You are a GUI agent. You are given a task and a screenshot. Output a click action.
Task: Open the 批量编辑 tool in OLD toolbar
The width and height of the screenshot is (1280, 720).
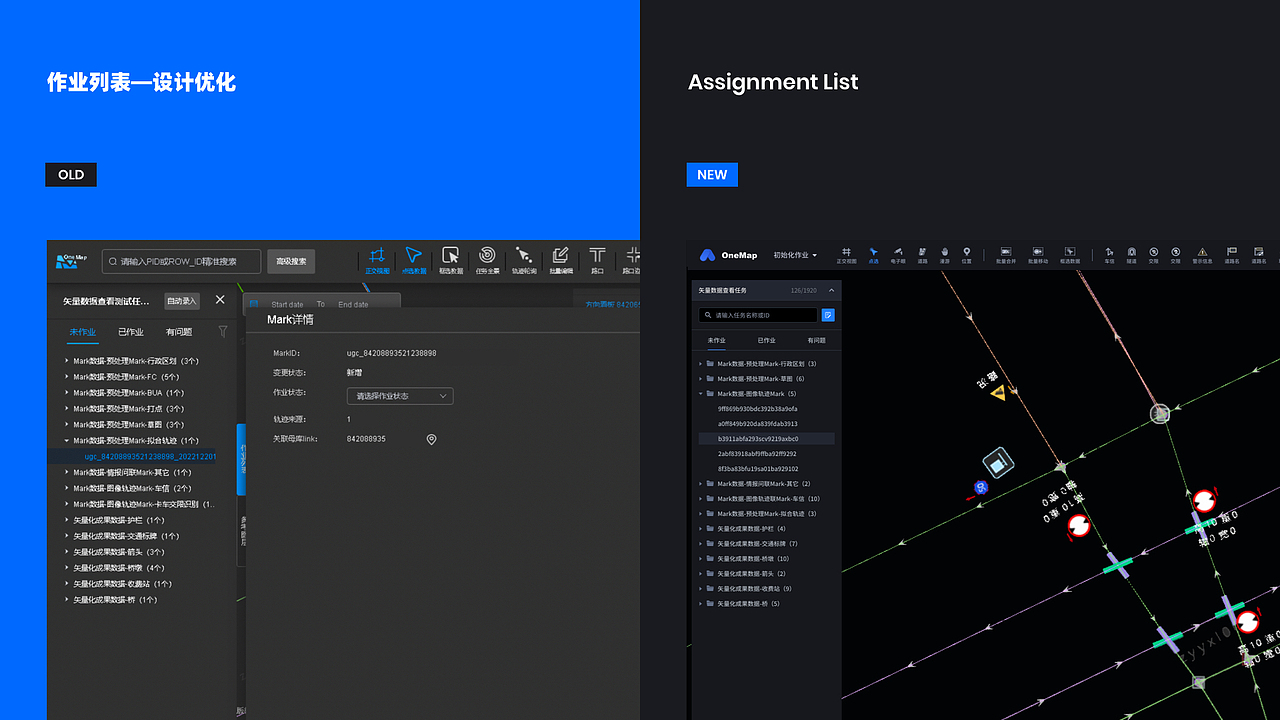tap(560, 260)
